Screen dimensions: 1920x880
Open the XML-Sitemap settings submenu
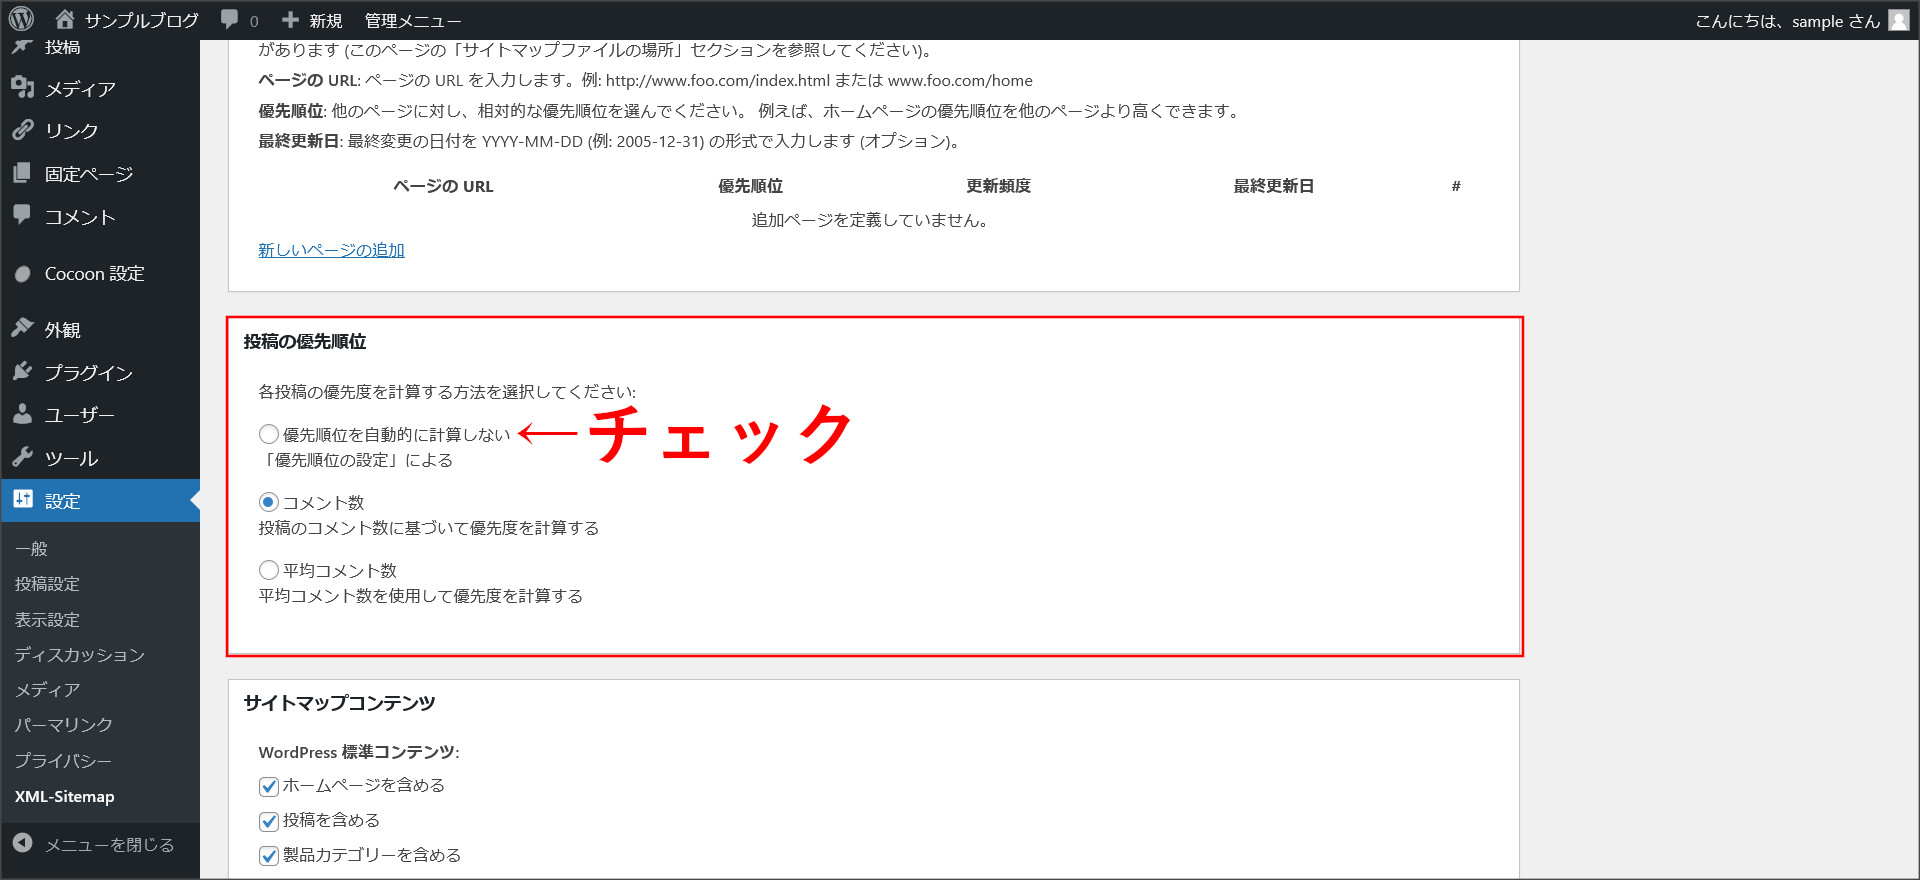[x=64, y=796]
